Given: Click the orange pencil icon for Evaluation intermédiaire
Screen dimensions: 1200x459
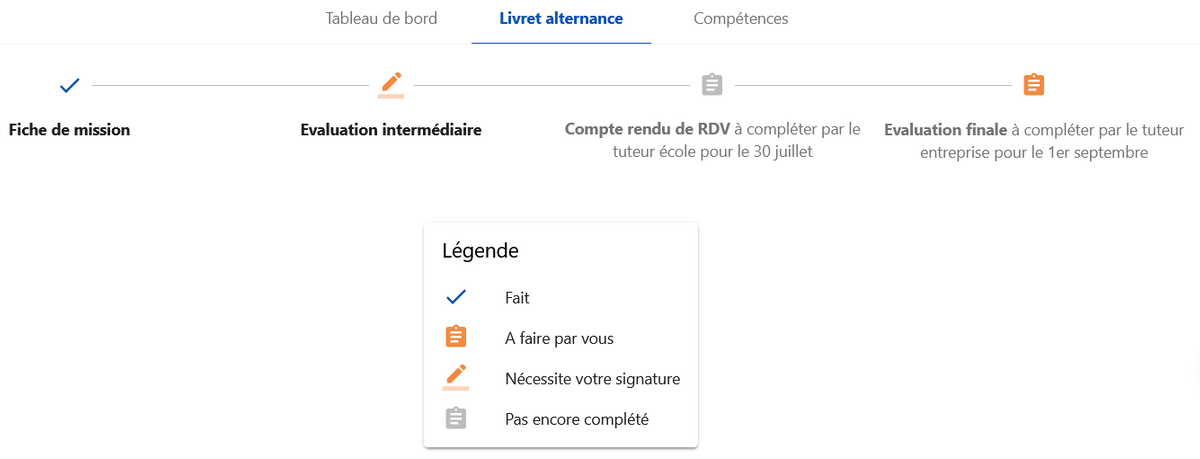Looking at the screenshot, I should coord(391,85).
